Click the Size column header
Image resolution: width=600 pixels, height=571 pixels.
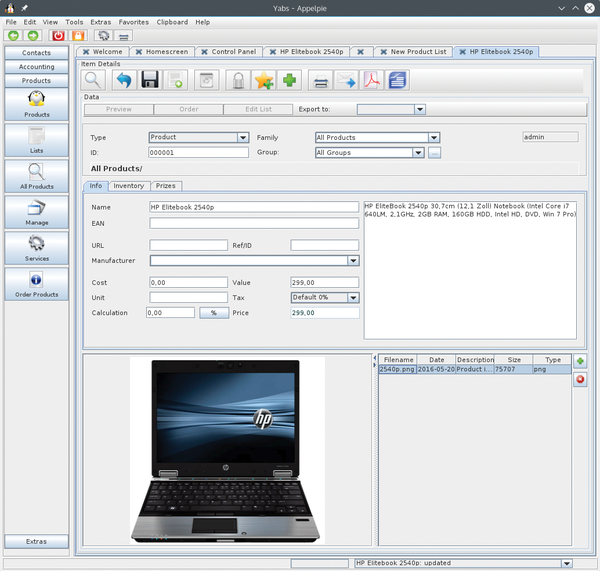click(x=514, y=360)
